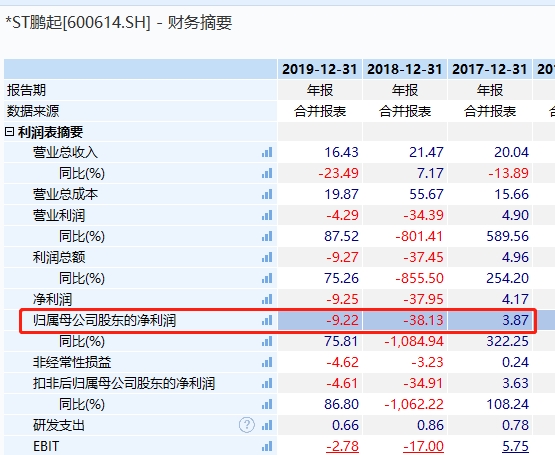Open chart icon for 净利润 row
Image resolution: width=555 pixels, height=455 pixels.
[x=267, y=300]
